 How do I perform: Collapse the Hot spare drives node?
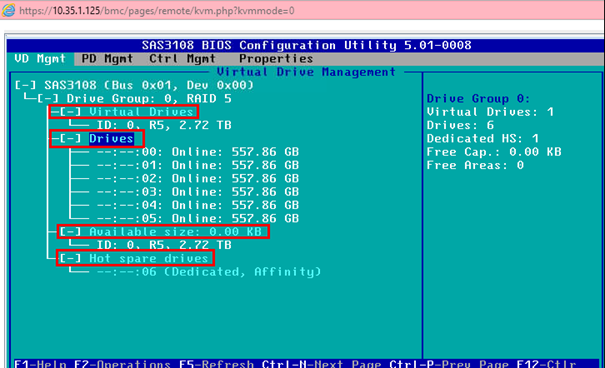coord(70,258)
